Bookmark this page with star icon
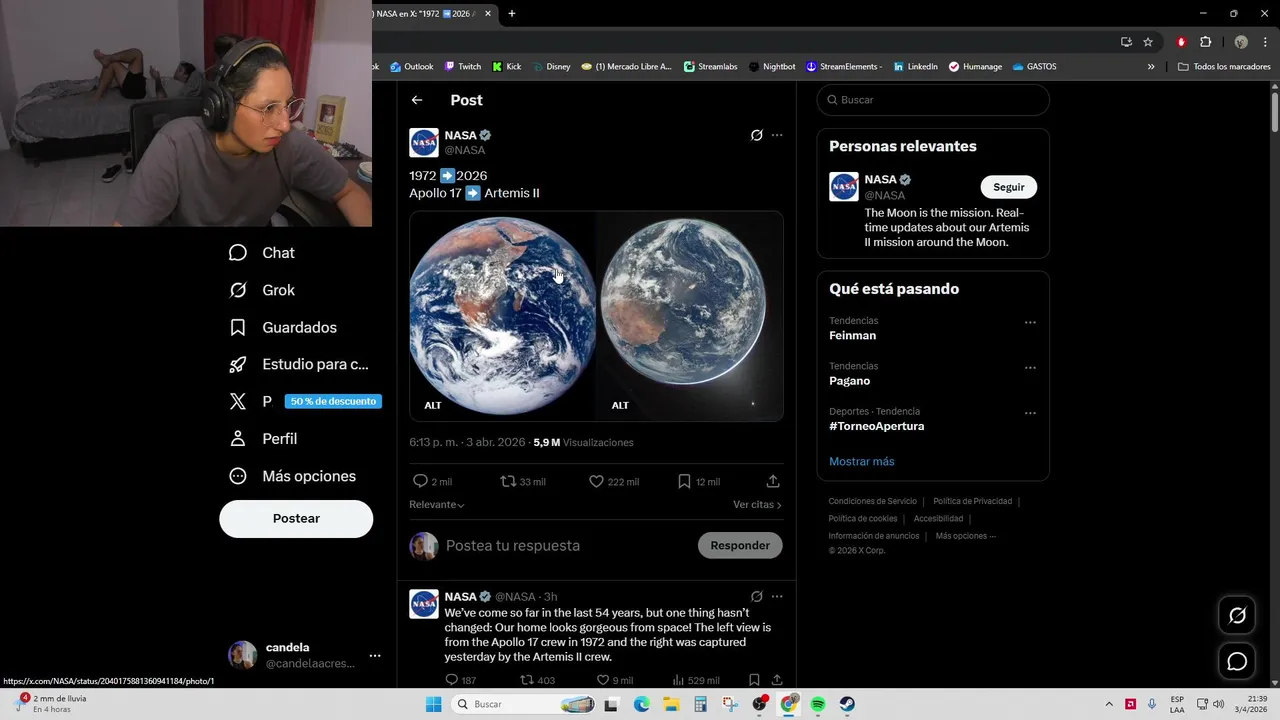Screen dimensions: 1280x720 pos(1148,42)
